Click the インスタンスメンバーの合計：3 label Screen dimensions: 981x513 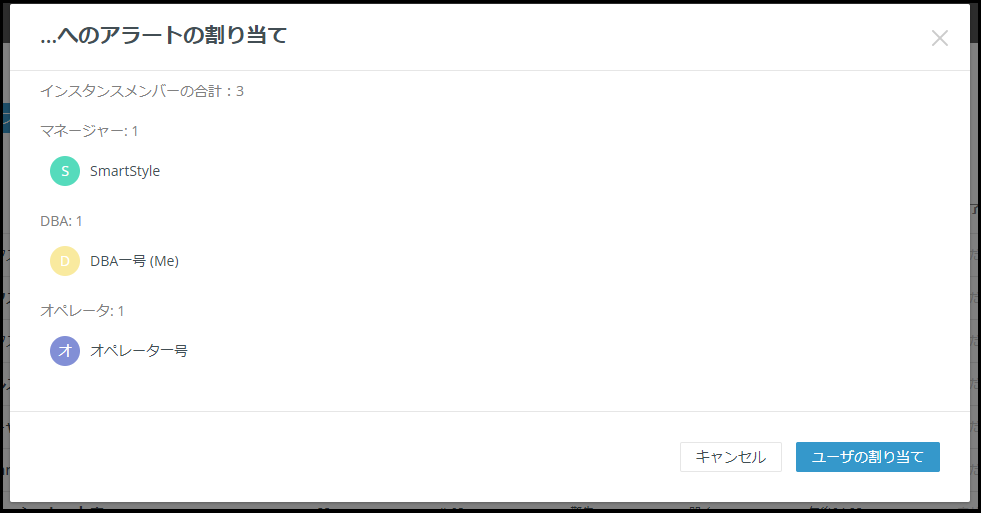coord(142,91)
